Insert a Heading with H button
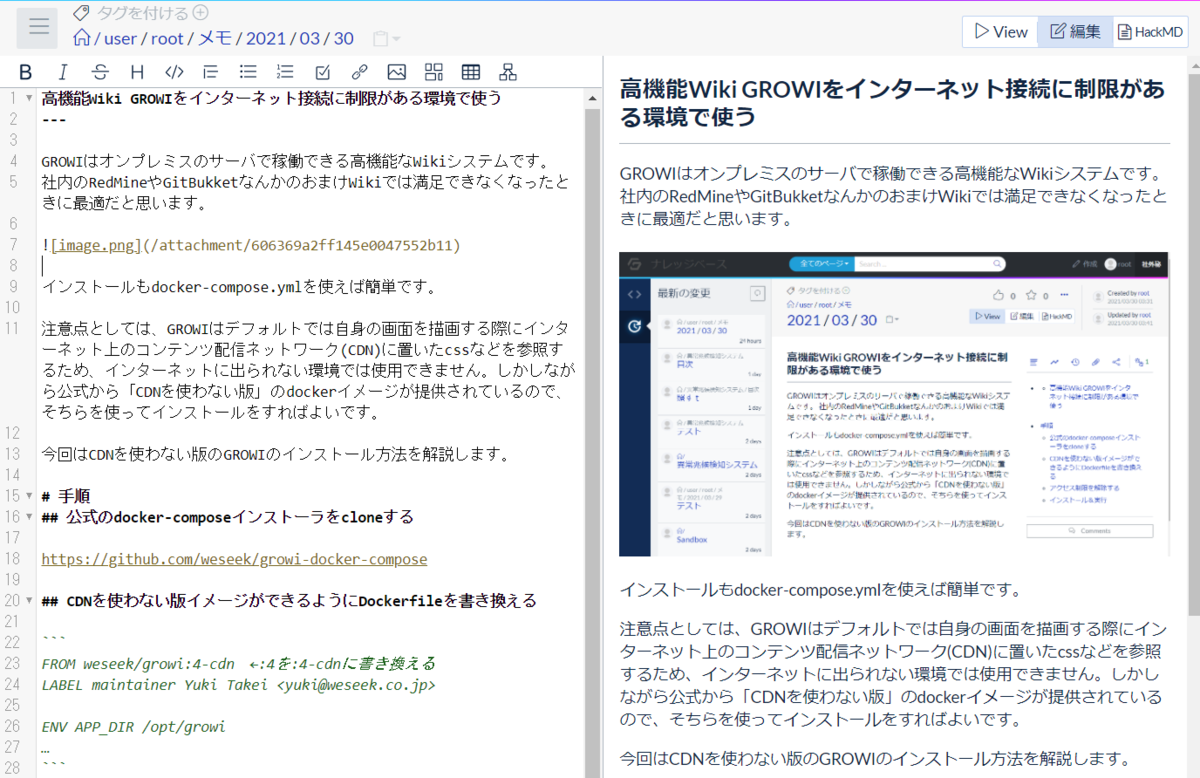Viewport: 1200px width, 778px height. click(x=137, y=72)
